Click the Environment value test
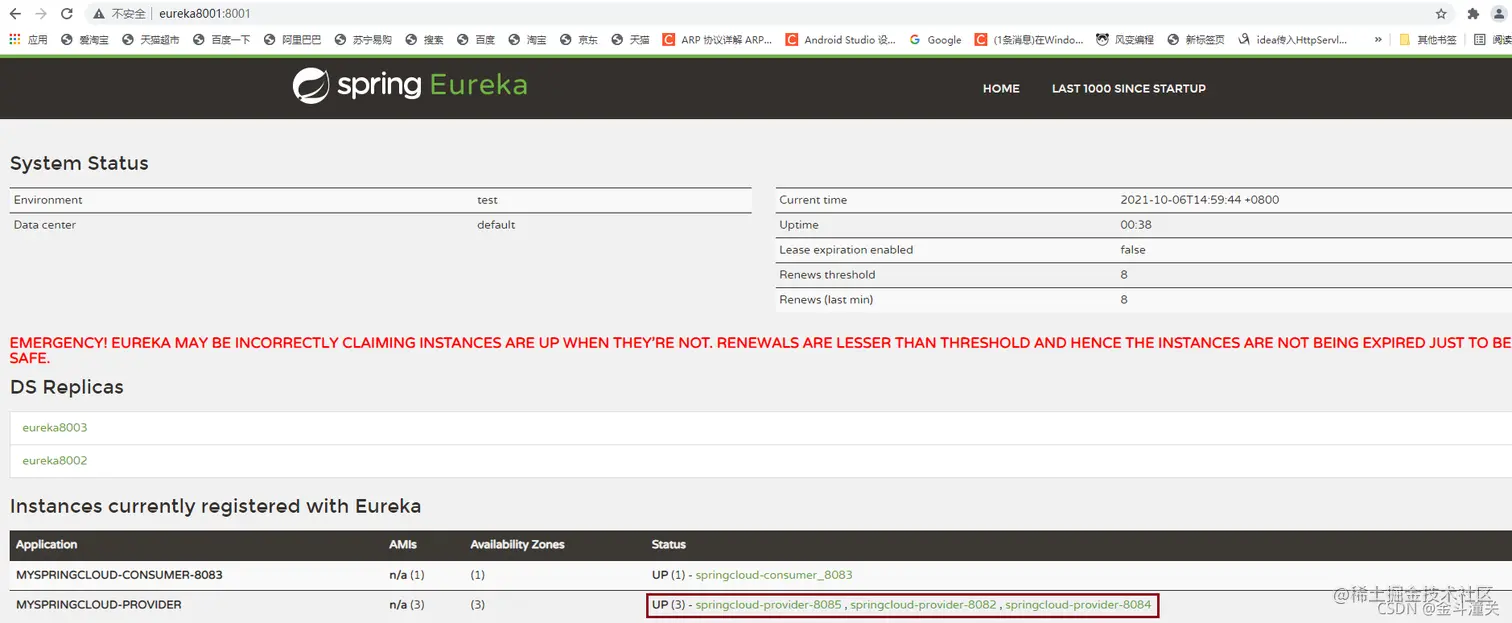Screen dimensions: 1512x623 tap(487, 200)
